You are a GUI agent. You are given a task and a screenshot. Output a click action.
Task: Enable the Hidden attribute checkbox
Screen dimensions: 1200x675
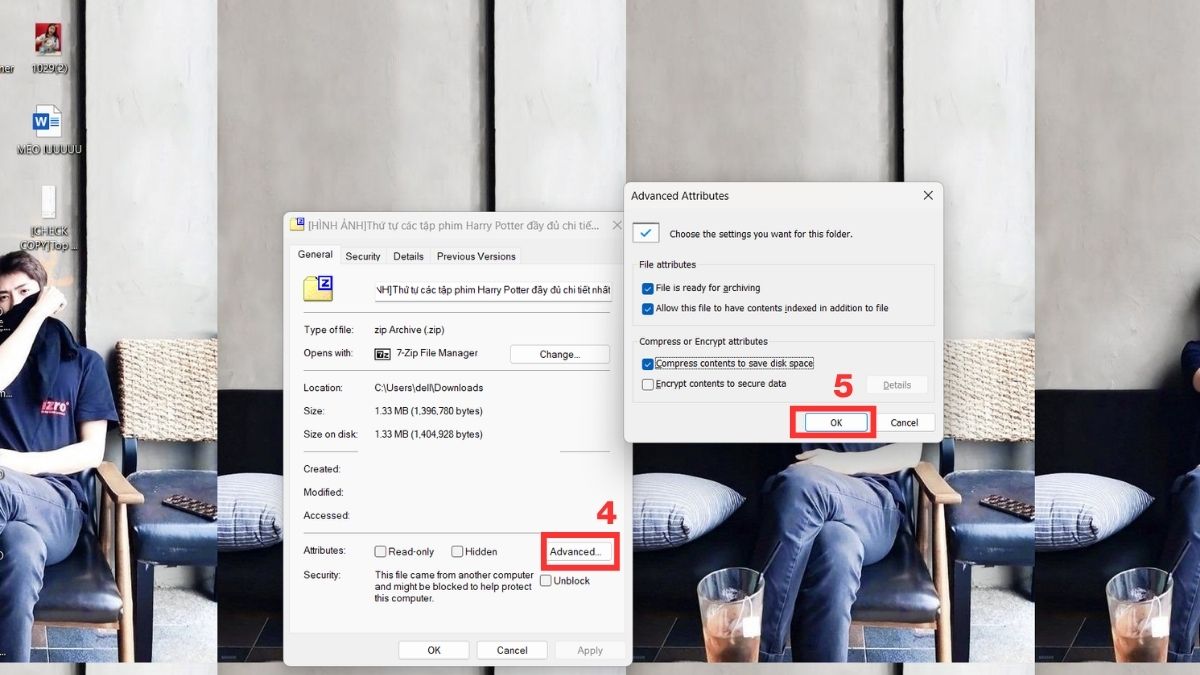[x=457, y=551]
